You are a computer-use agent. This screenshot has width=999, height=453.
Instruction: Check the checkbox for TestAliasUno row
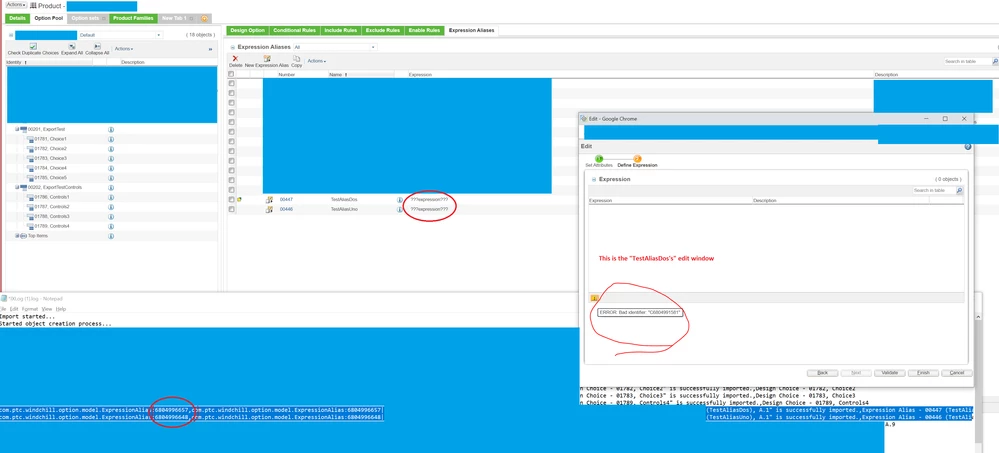pos(231,209)
